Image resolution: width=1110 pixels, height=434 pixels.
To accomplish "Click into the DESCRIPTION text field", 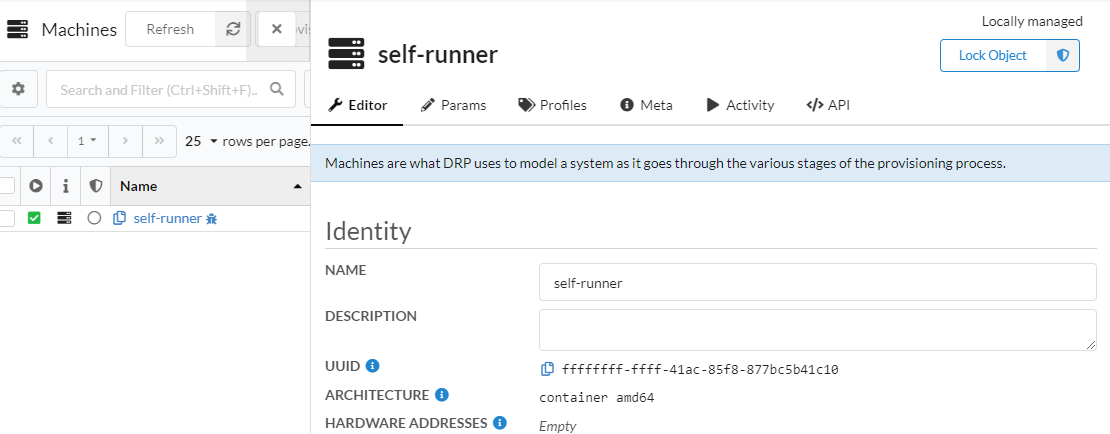I will 817,329.
